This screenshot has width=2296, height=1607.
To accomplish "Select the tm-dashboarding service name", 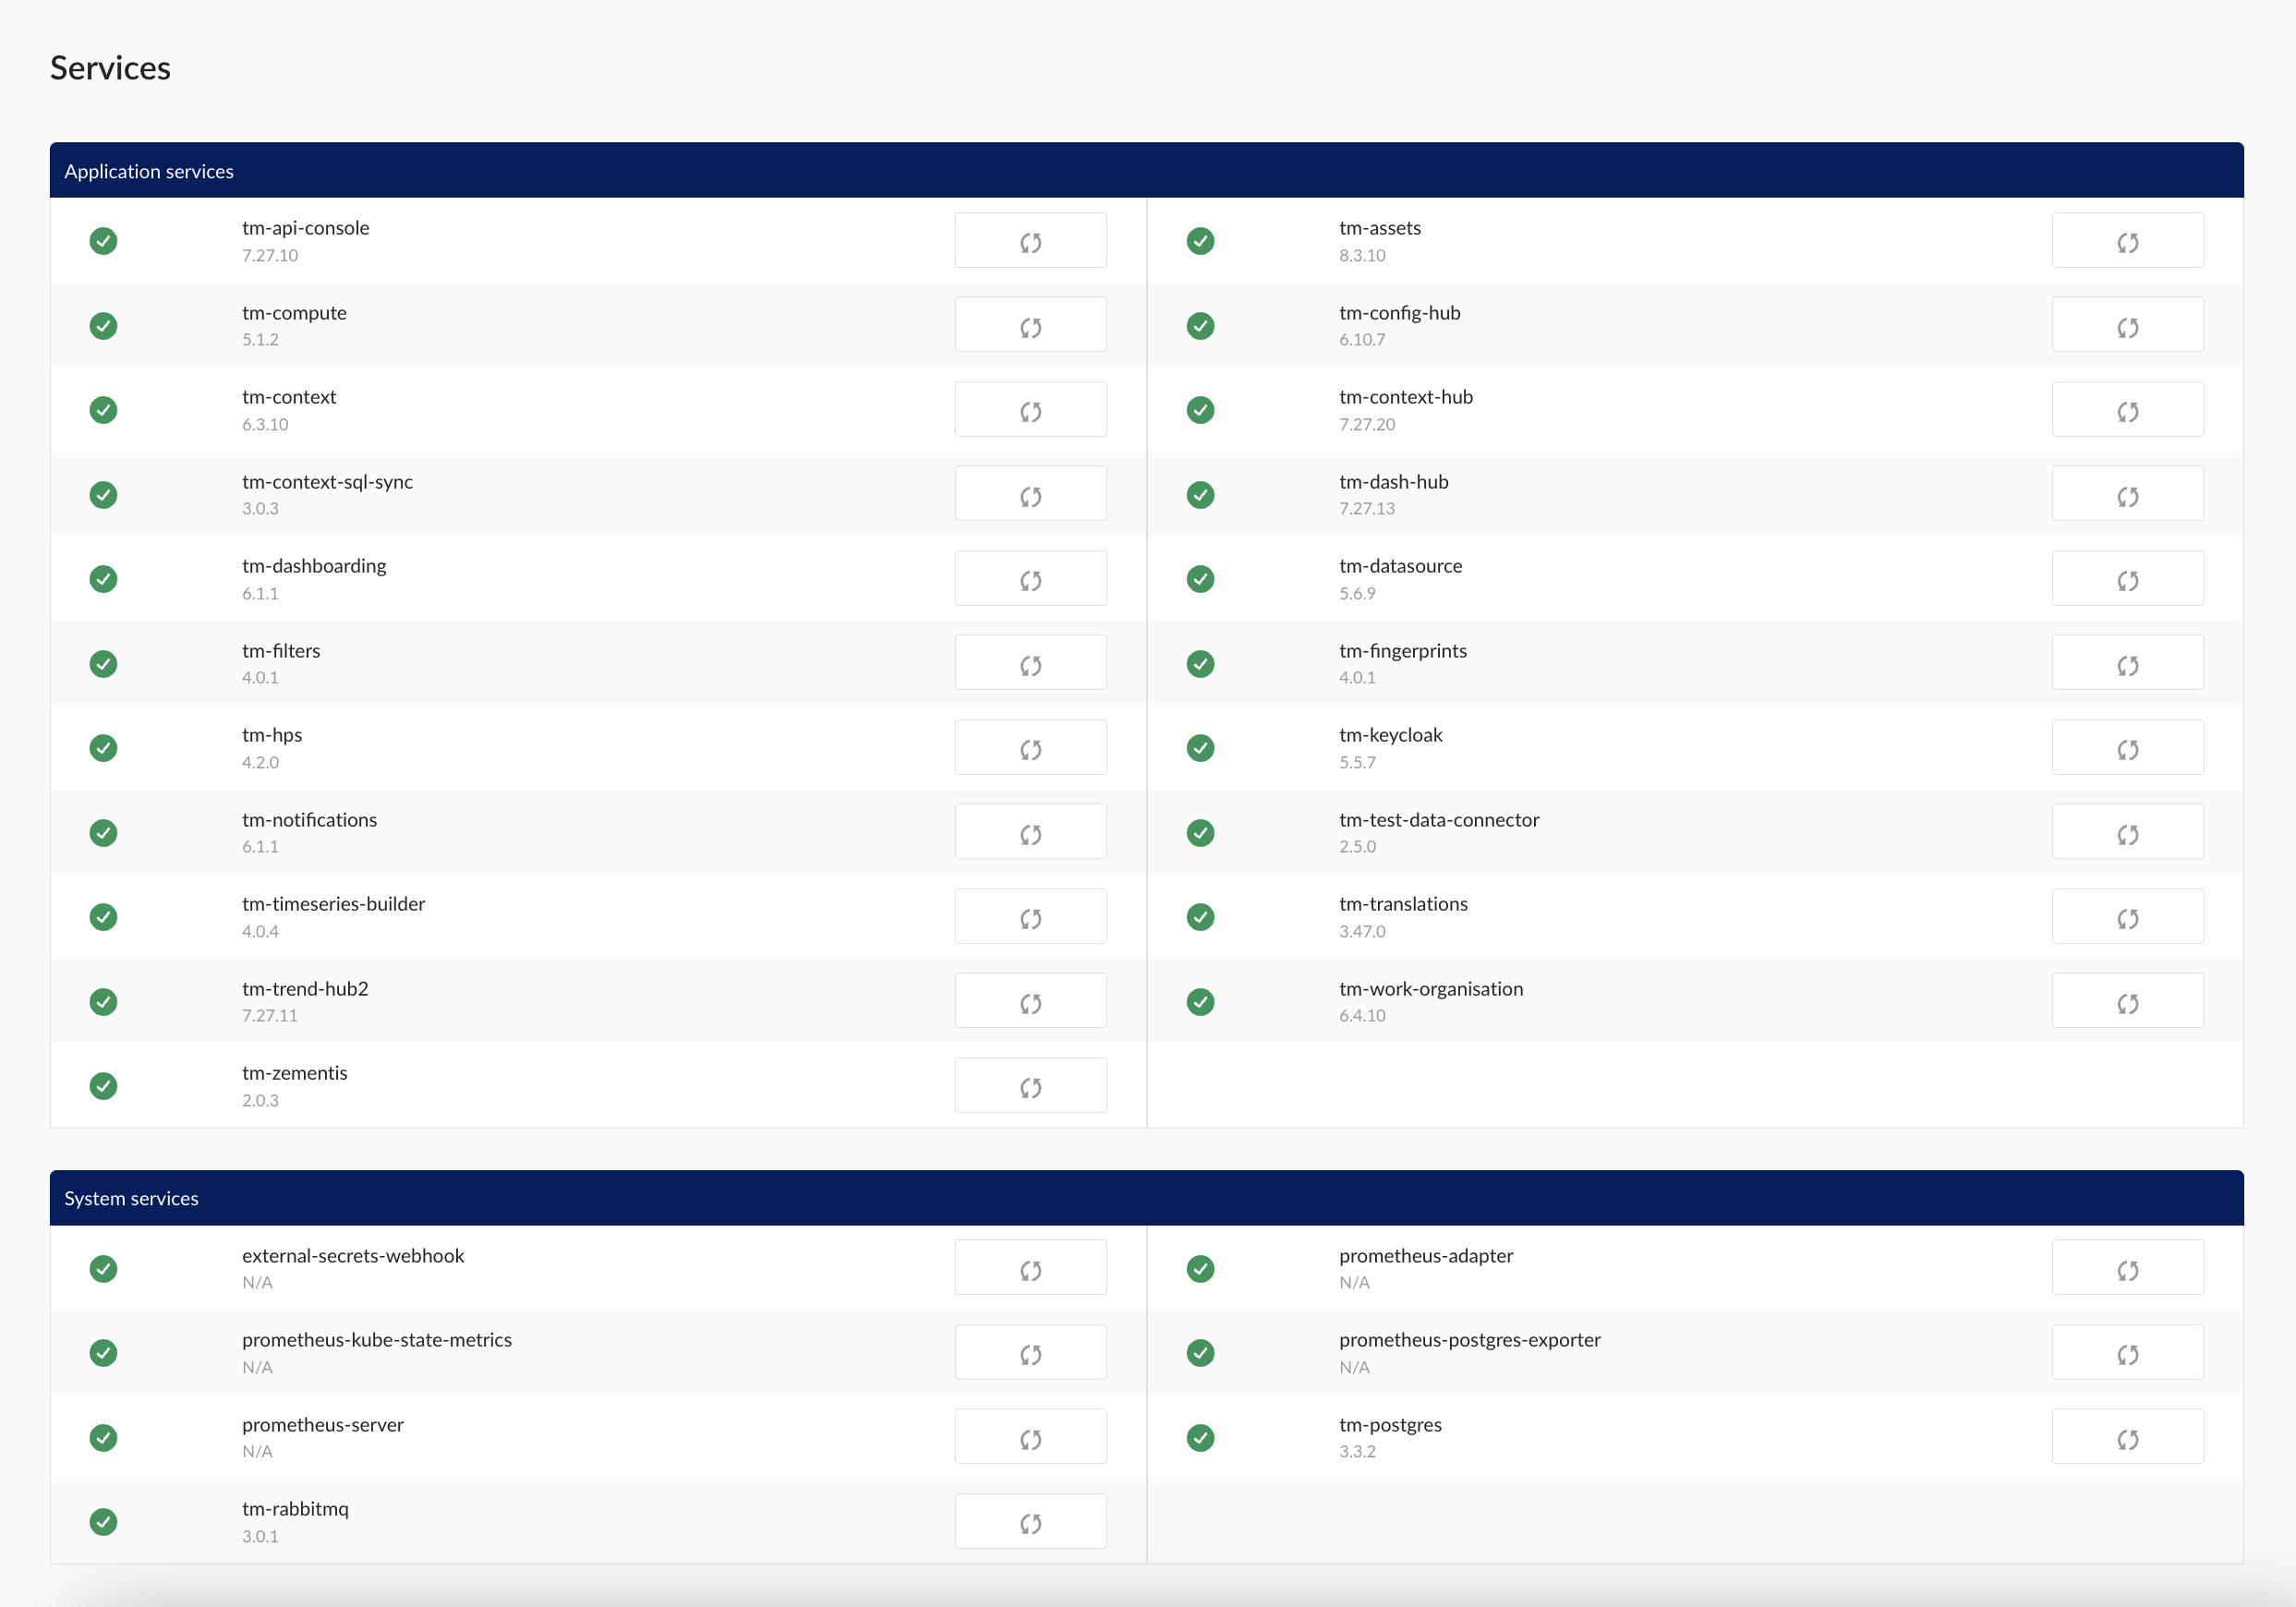I will click(314, 566).
